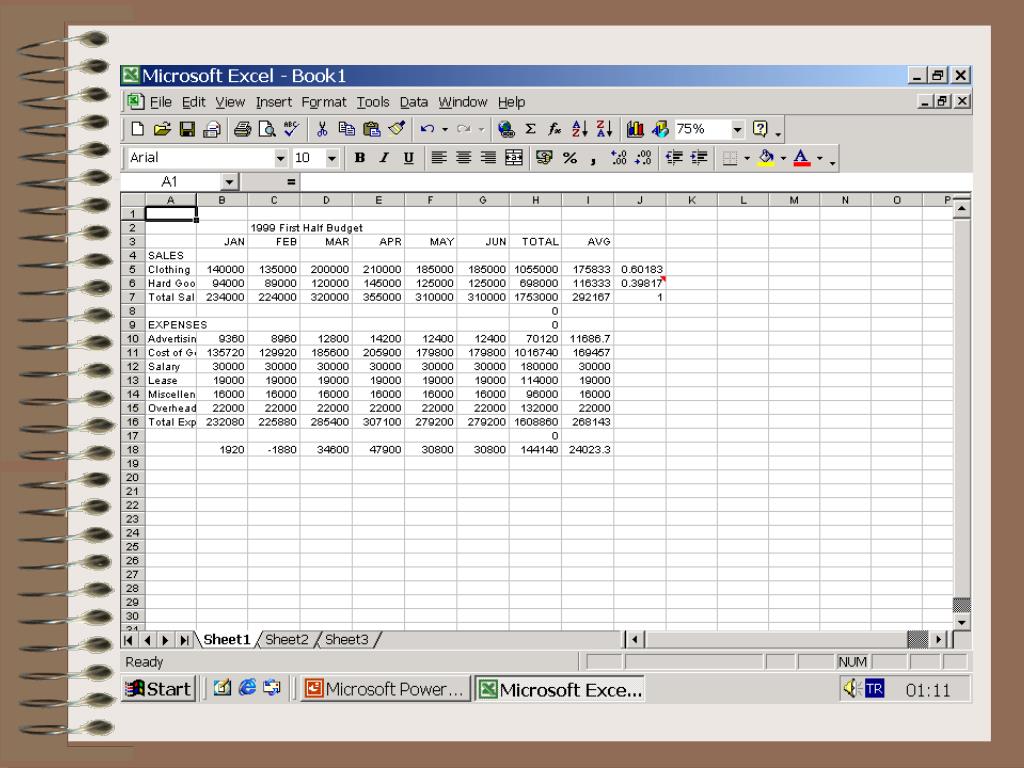The image size is (1024, 768).
Task: Open the Arial font name dropdown
Action: point(280,158)
